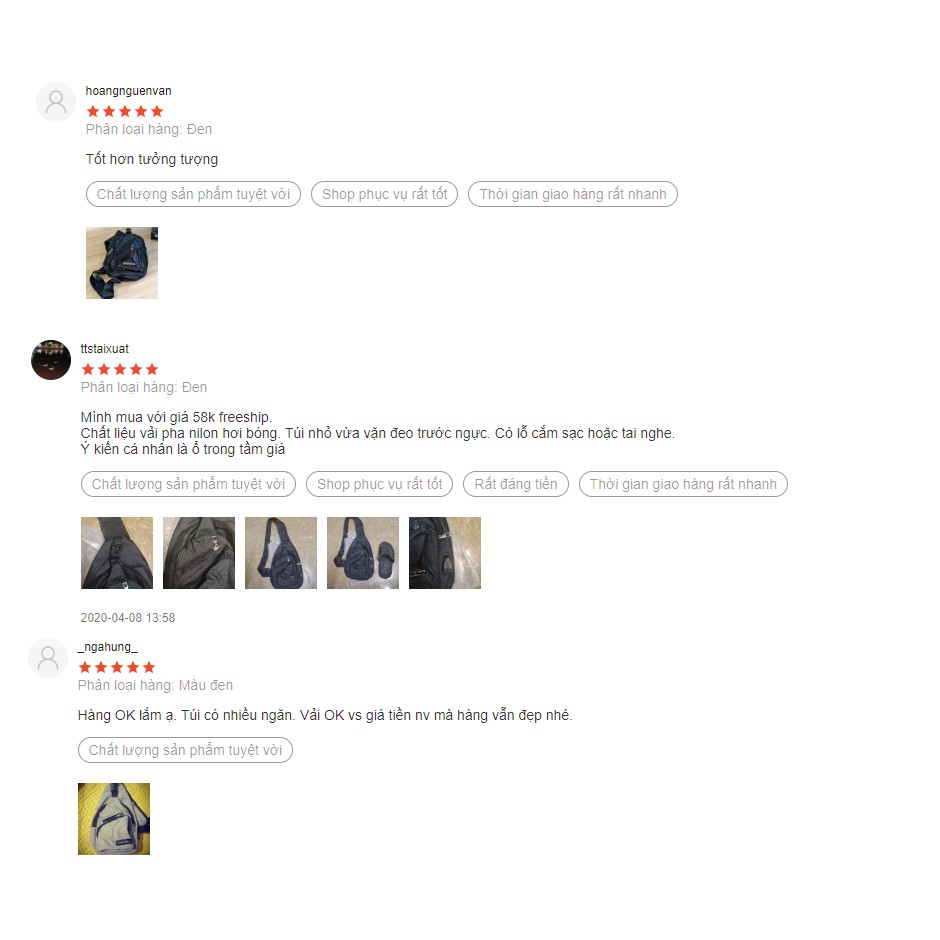This screenshot has width=940, height=940.
Task: Open ttstaixuat's profile avatar
Action: [x=51, y=360]
